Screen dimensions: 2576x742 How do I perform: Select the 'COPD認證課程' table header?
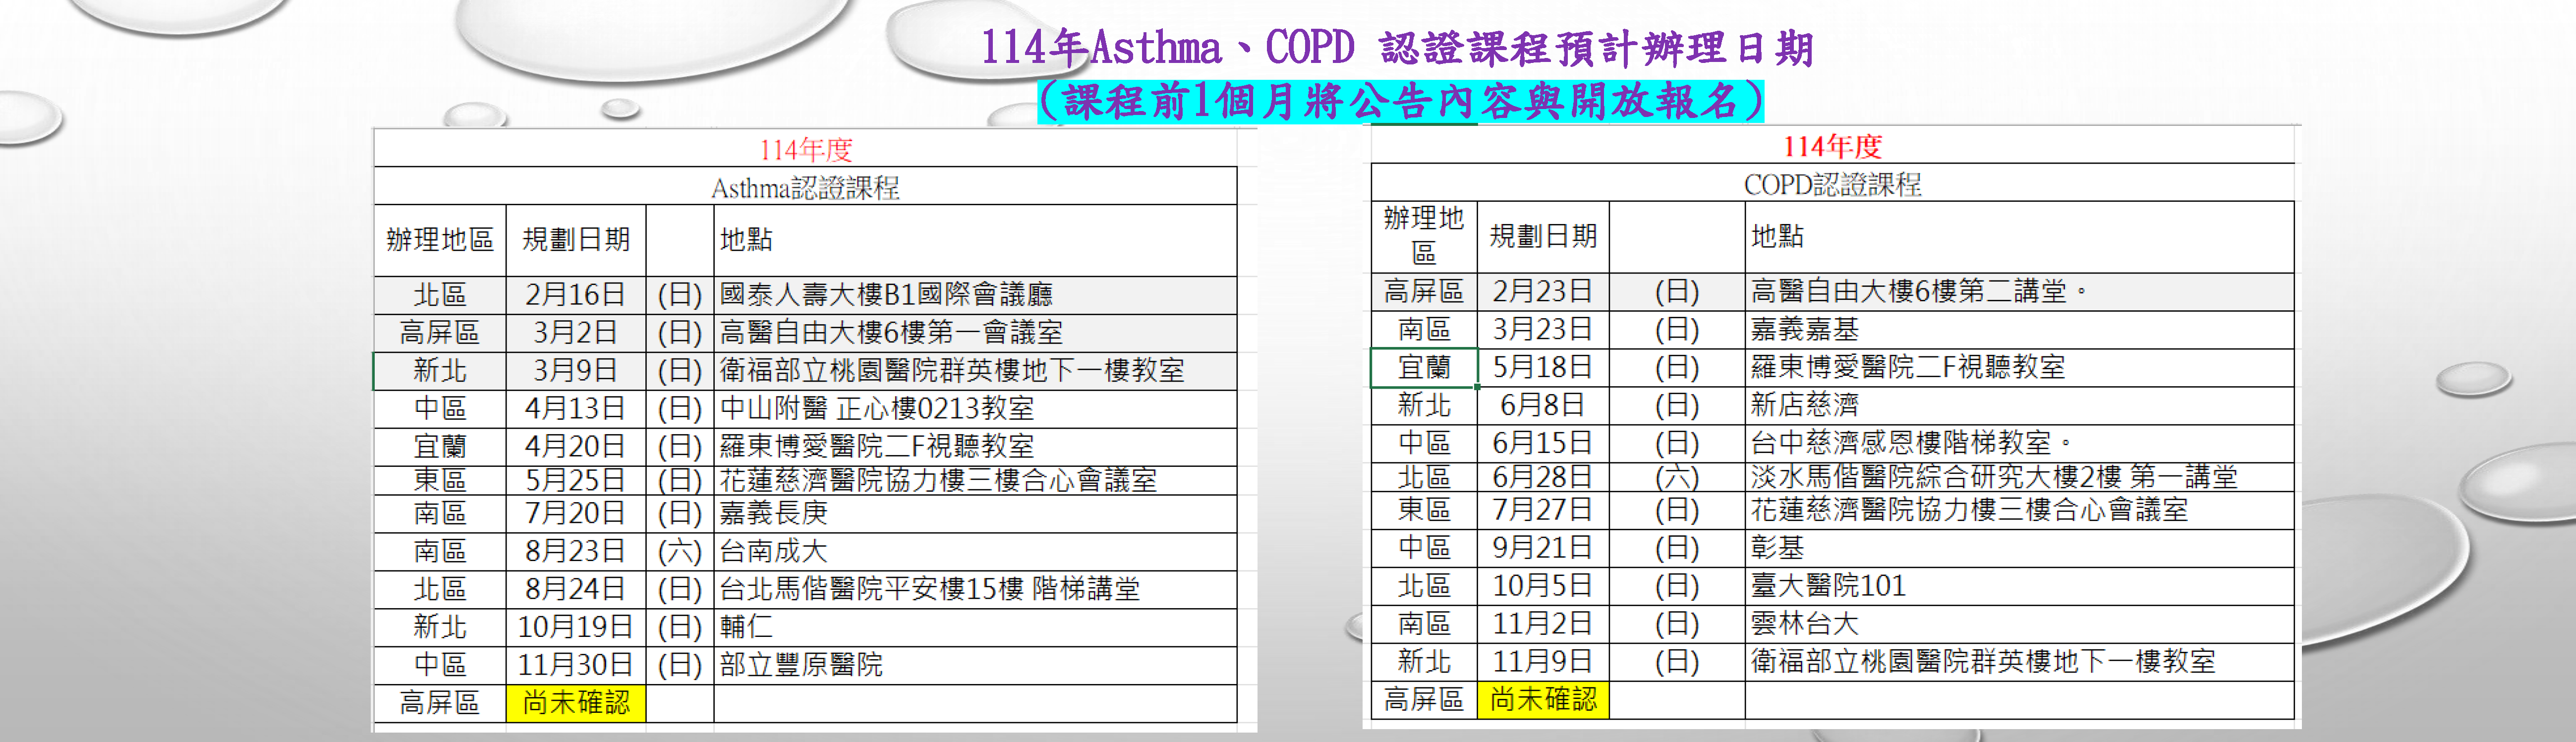tap(1832, 184)
